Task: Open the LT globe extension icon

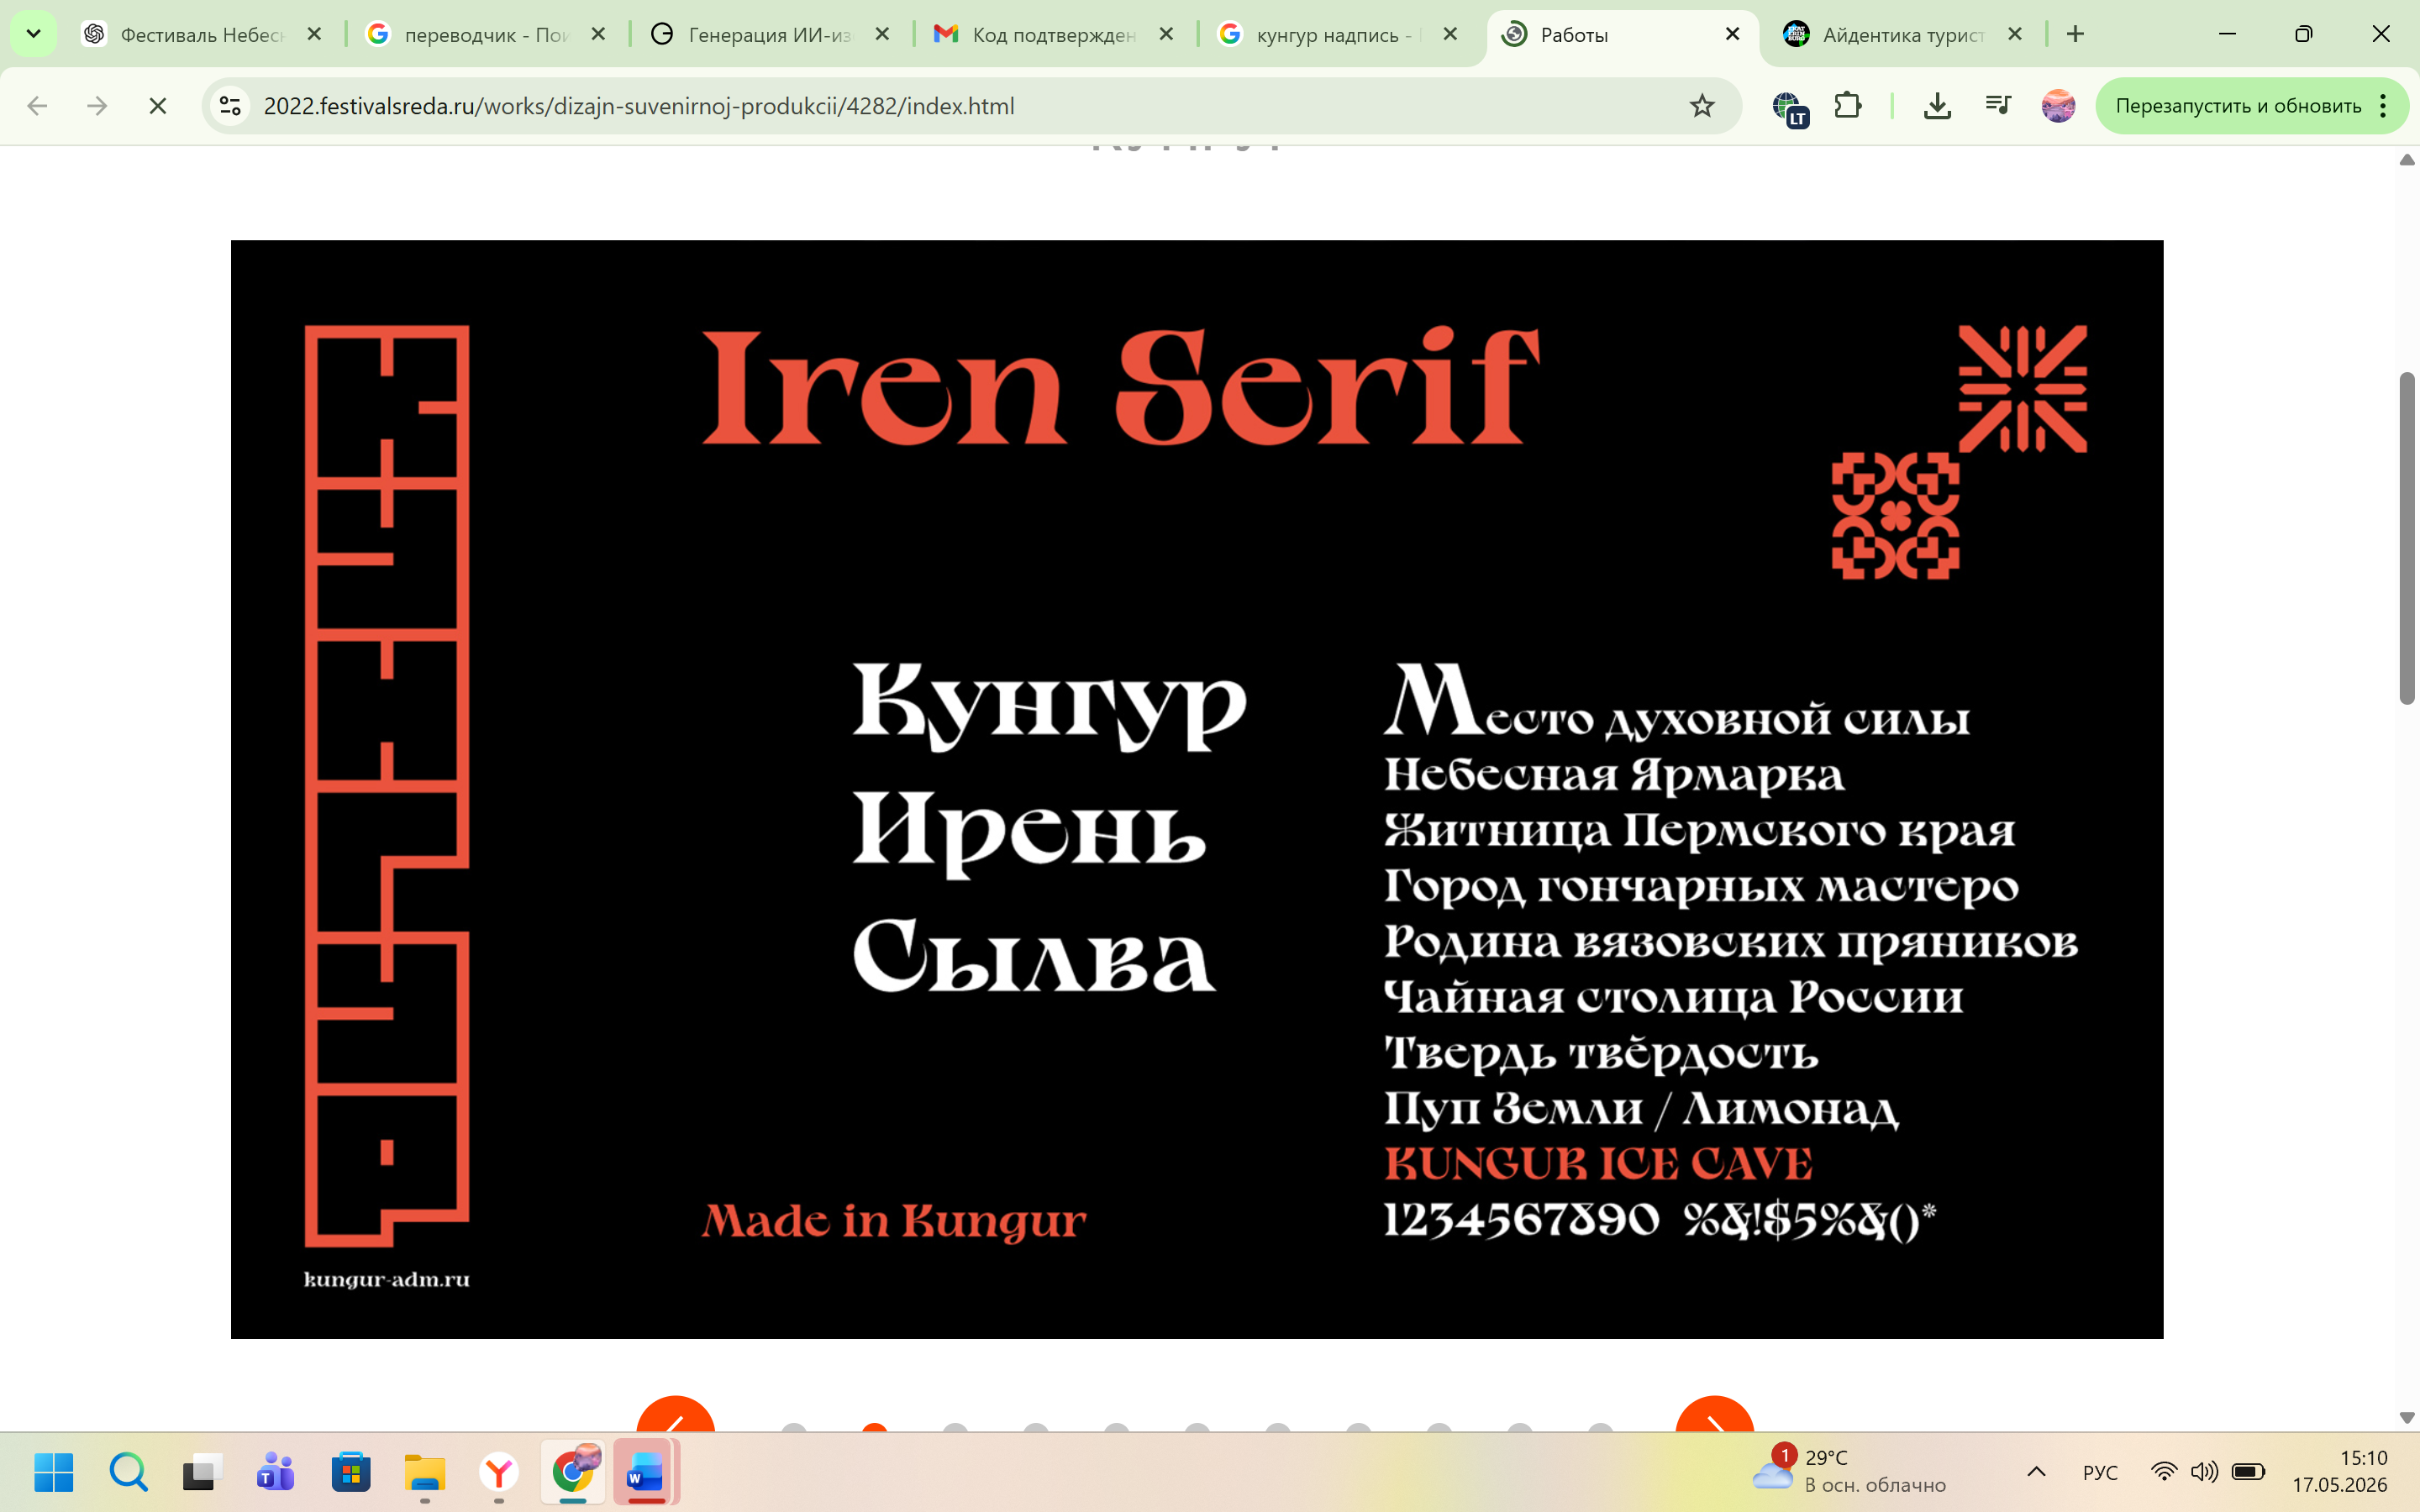Action: click(x=1789, y=108)
